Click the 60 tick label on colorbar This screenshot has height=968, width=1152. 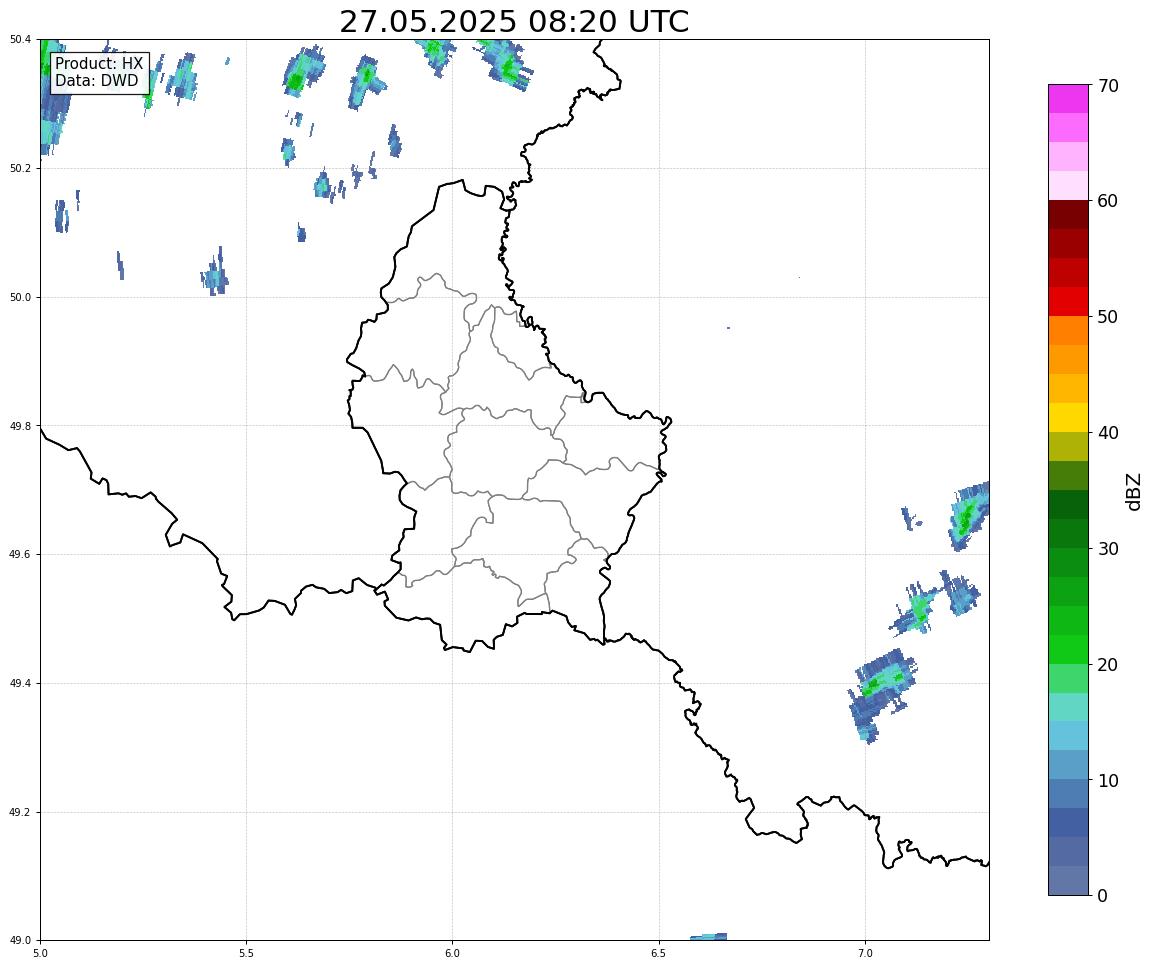(1108, 201)
